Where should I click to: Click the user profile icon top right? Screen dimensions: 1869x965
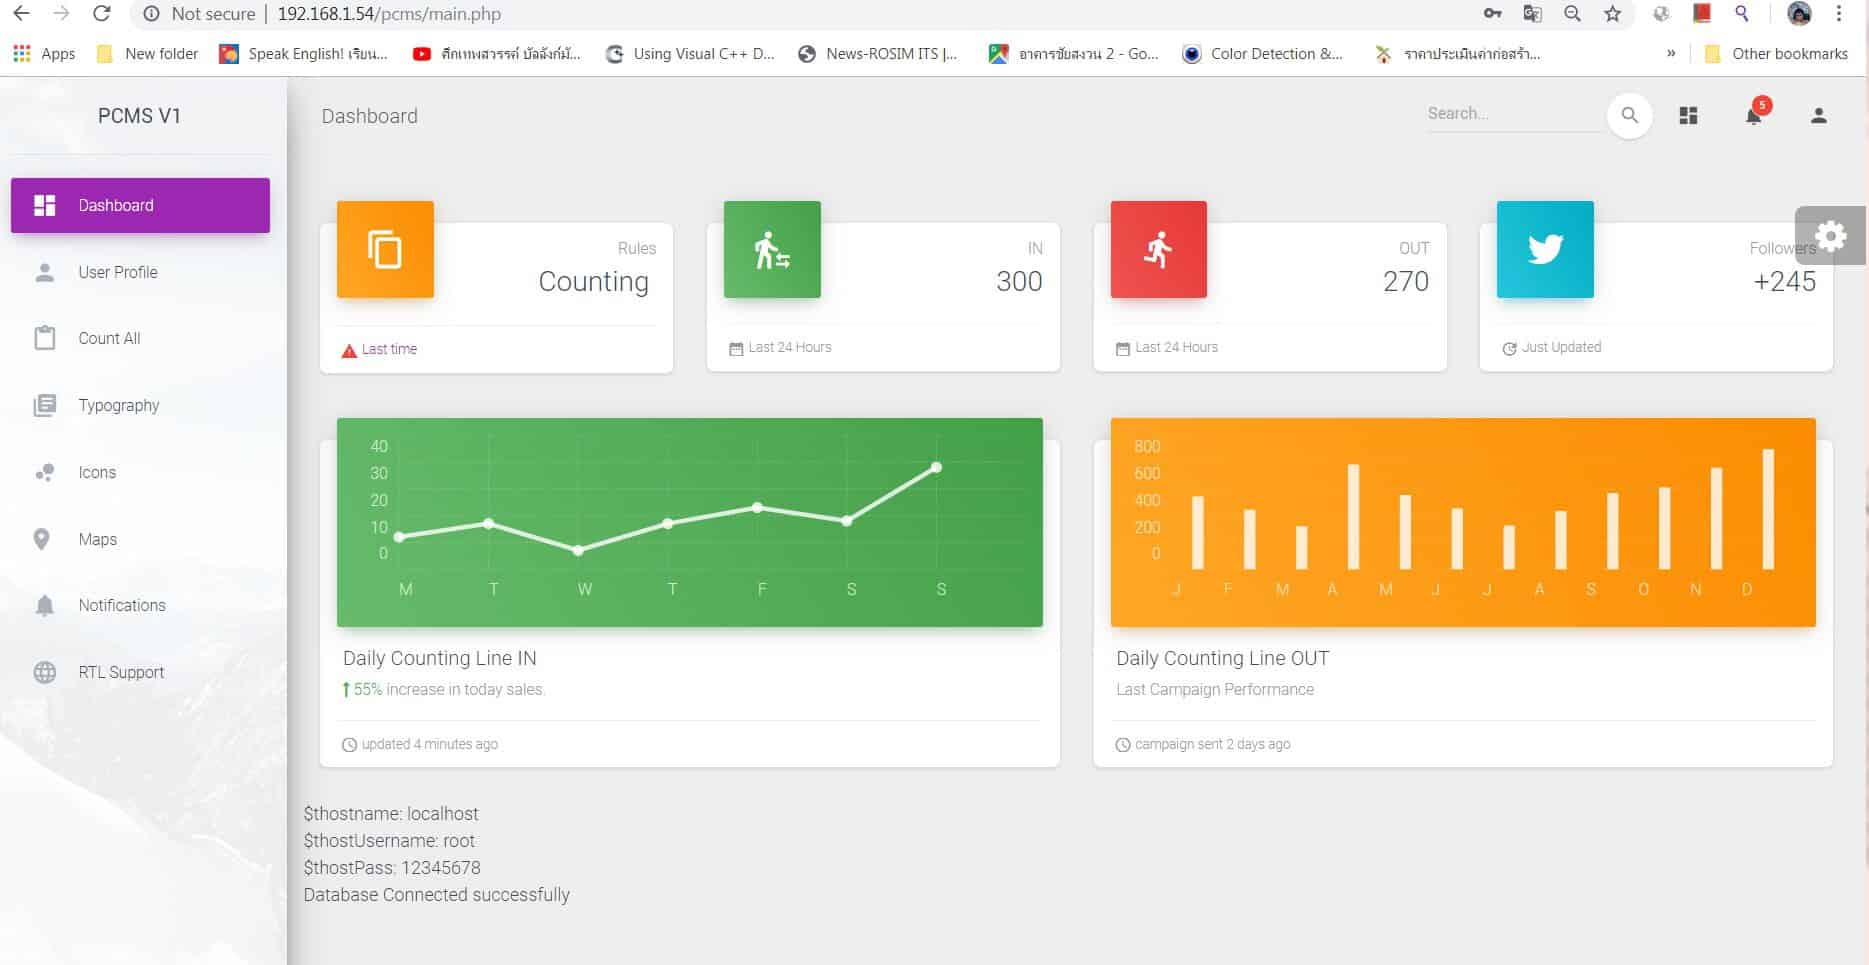pyautogui.click(x=1817, y=115)
